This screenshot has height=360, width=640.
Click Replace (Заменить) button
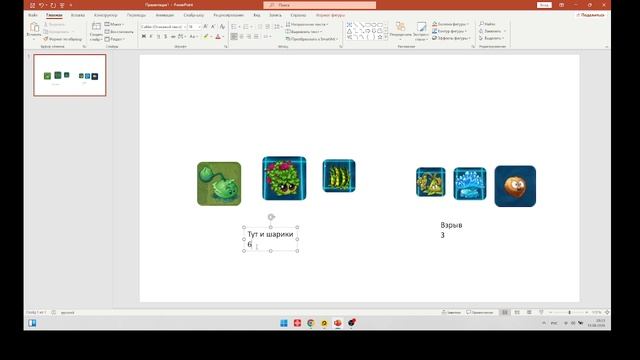tap(492, 31)
